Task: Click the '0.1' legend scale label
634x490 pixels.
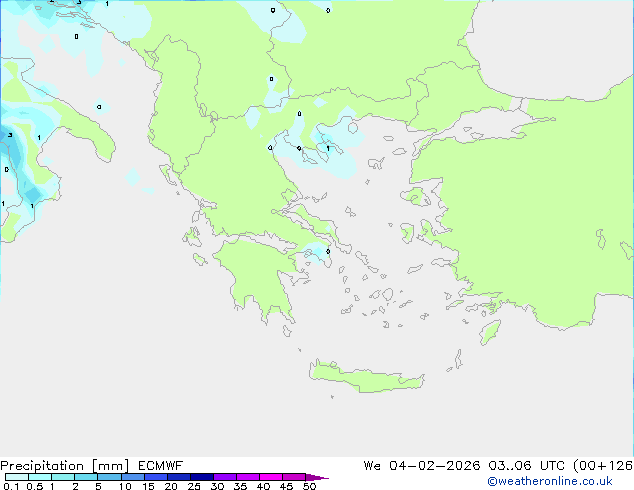Action: click(x=11, y=486)
